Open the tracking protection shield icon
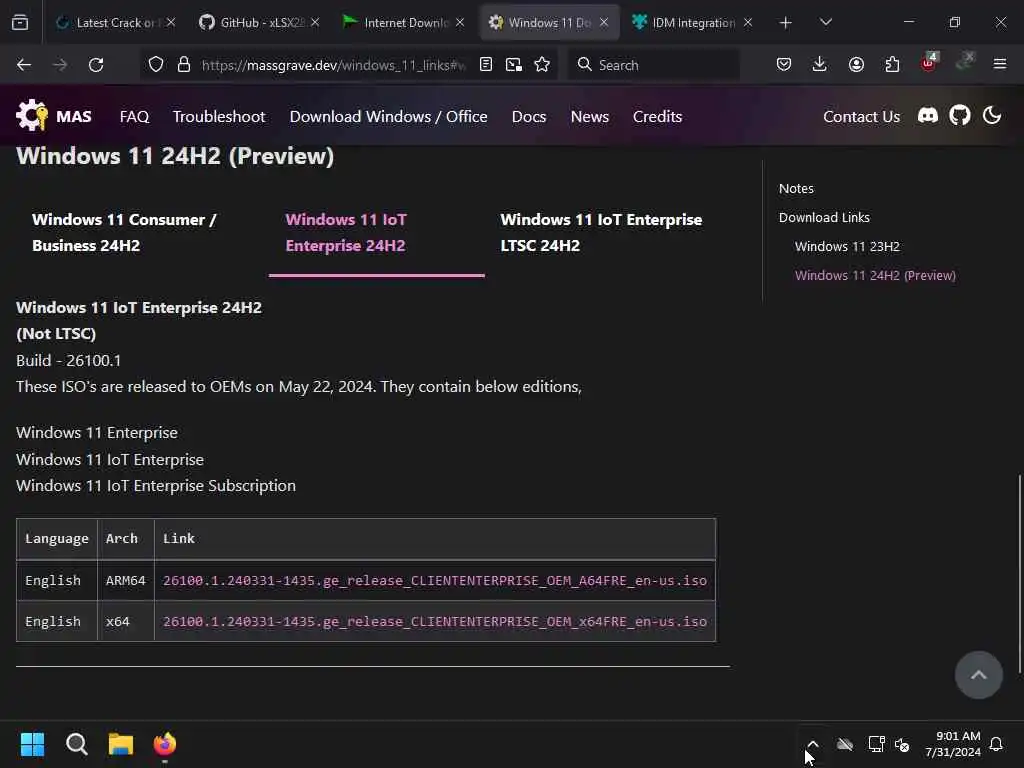Screen dimensions: 1024x768 click(155, 65)
